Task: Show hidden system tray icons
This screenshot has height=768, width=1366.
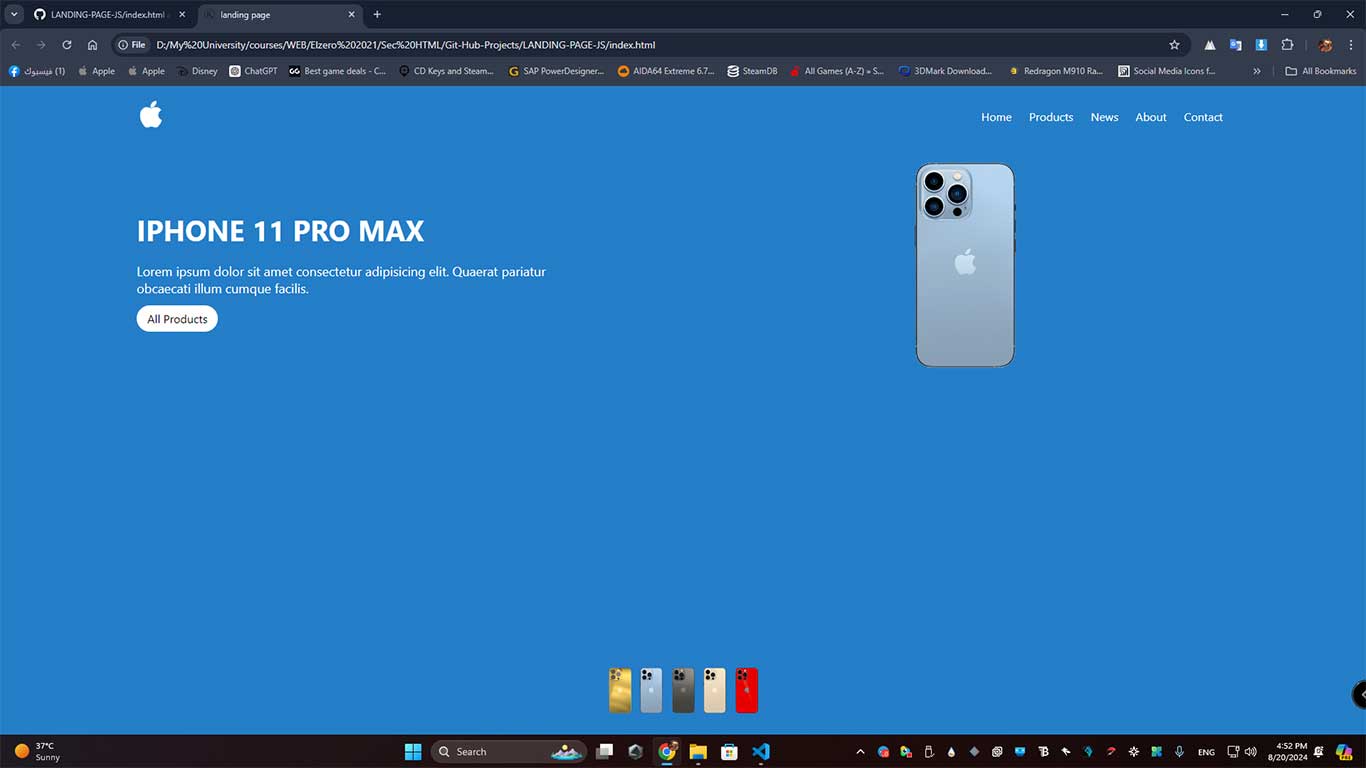Action: 860,752
